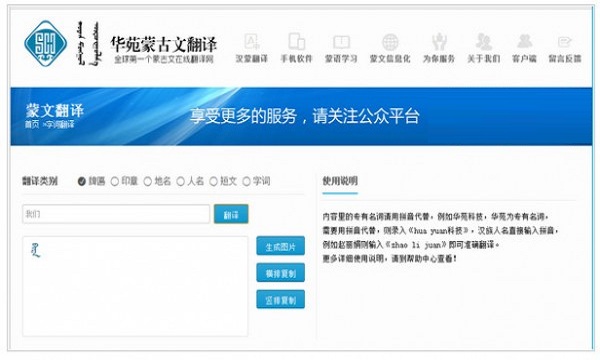Click the 横排复制 button
This screenshot has width=600, height=360.
[x=280, y=273]
